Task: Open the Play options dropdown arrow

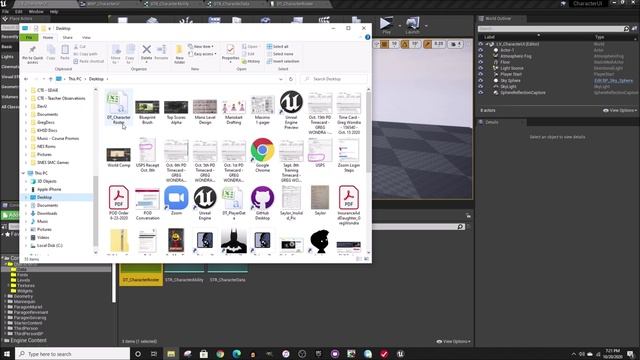Action: pyautogui.click(x=399, y=26)
